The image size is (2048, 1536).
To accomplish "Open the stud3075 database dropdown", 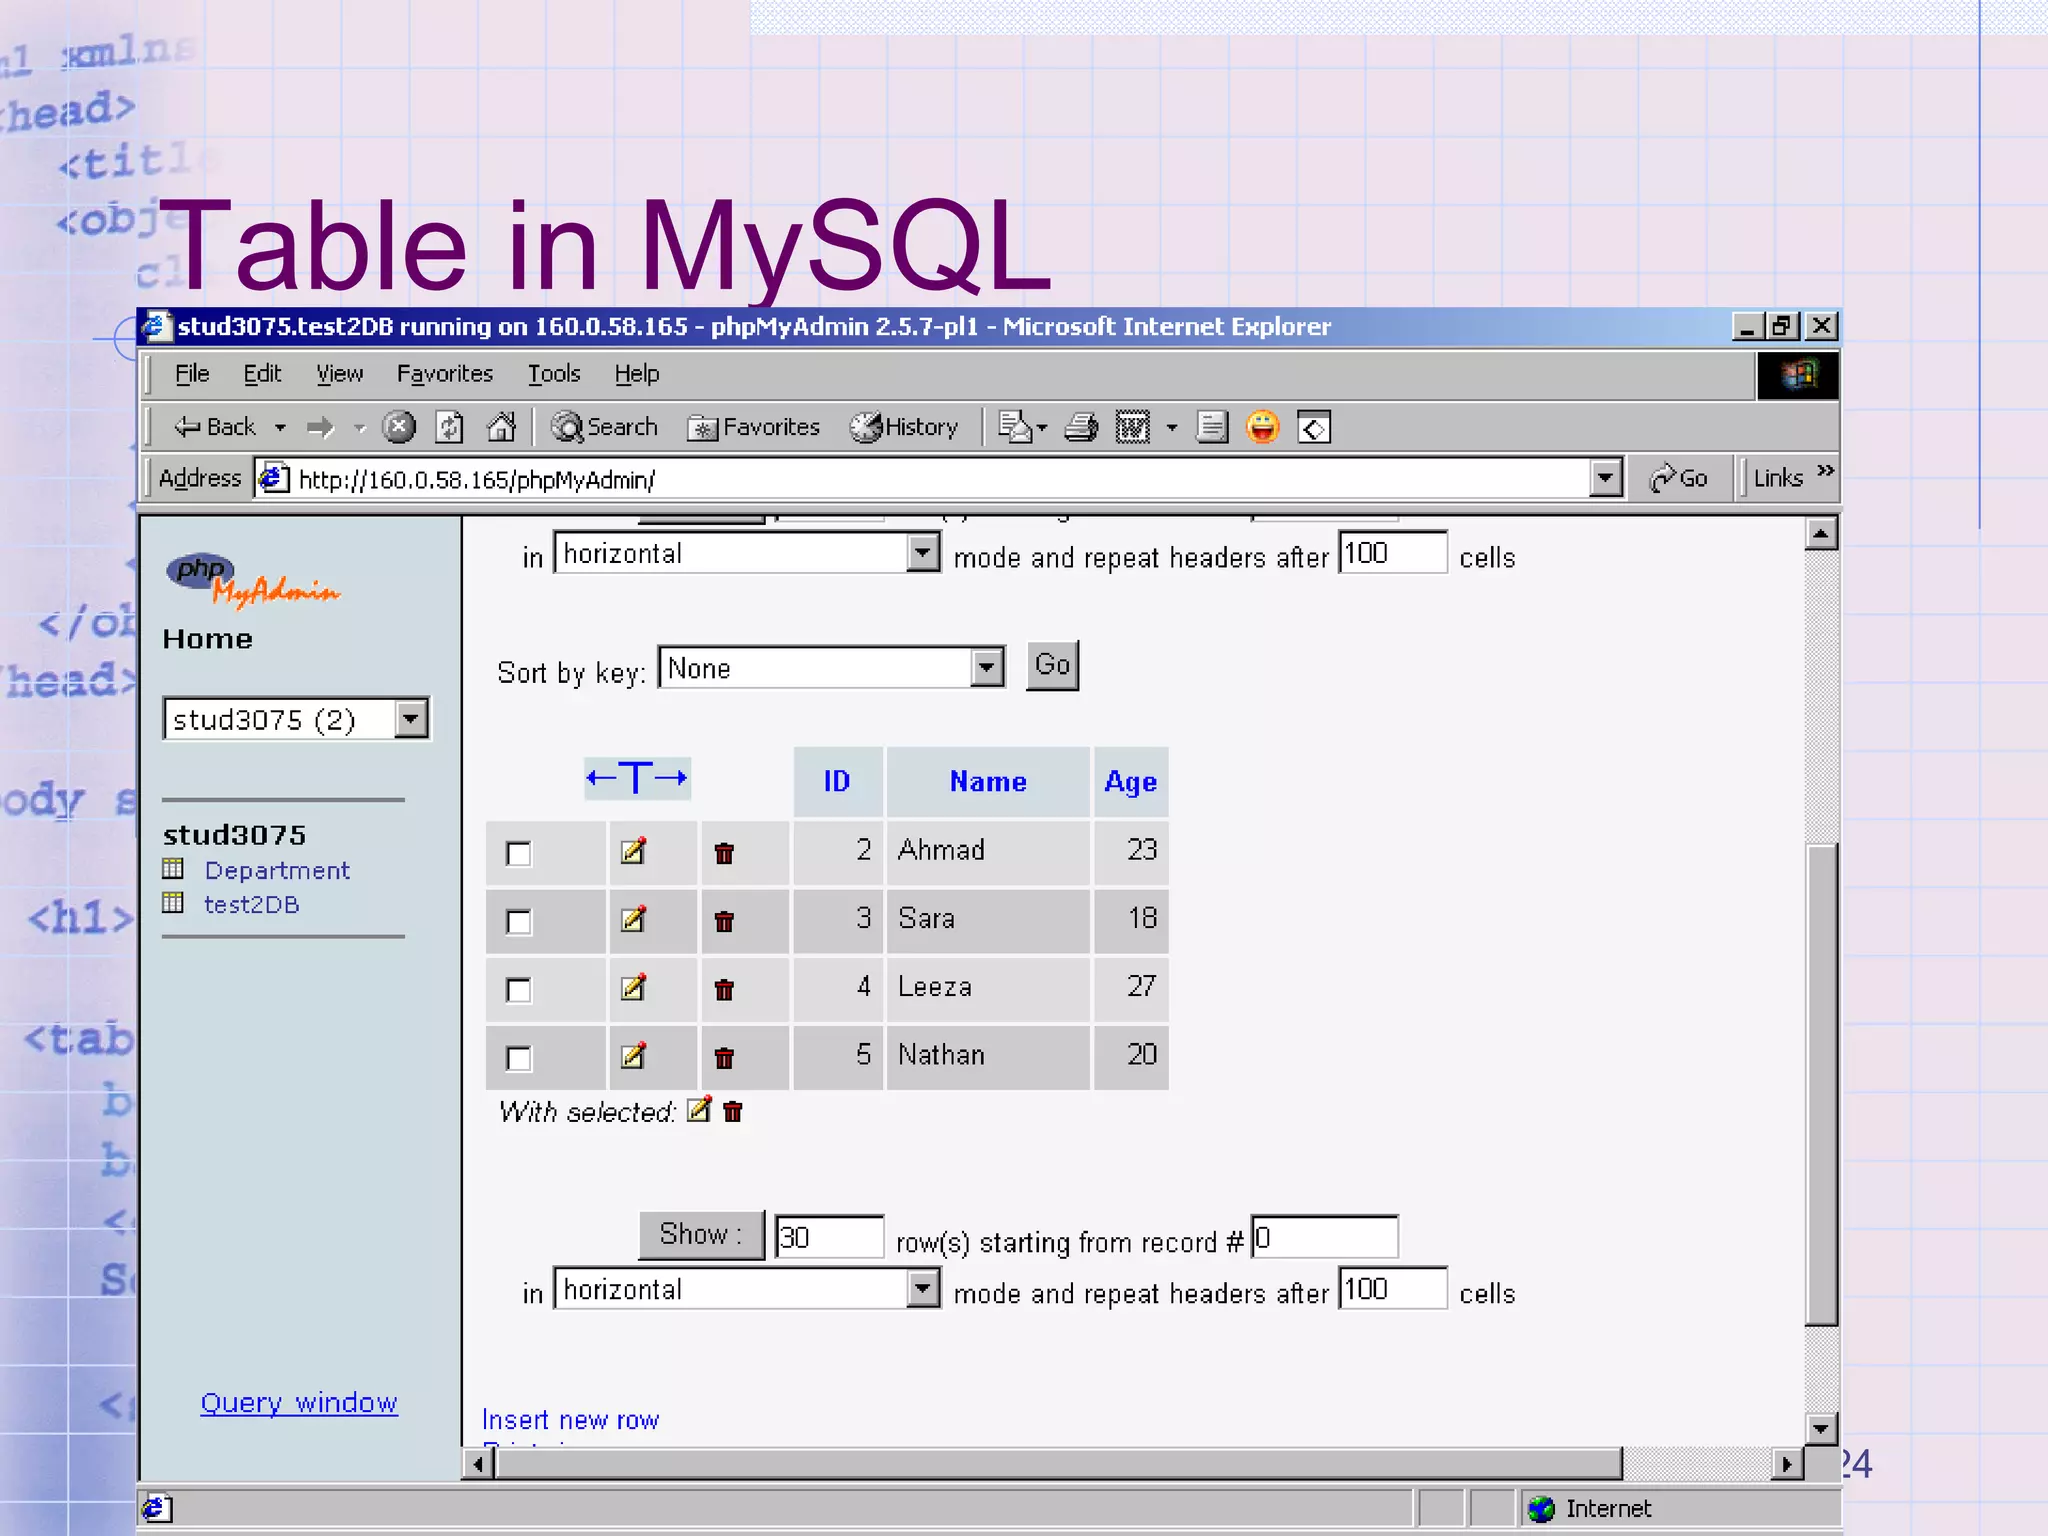I will coord(296,719).
